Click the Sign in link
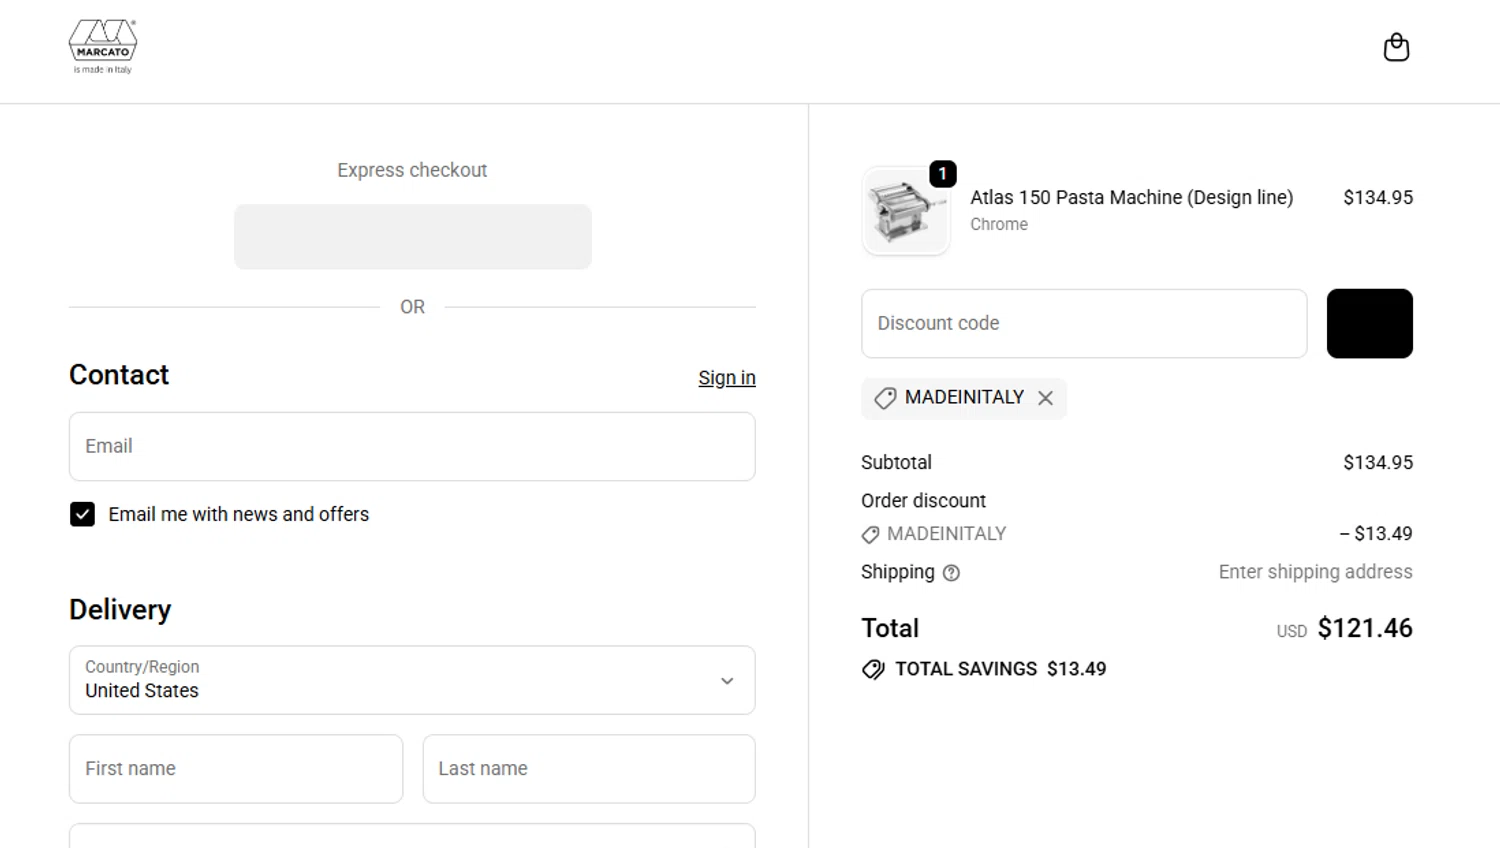 click(727, 378)
